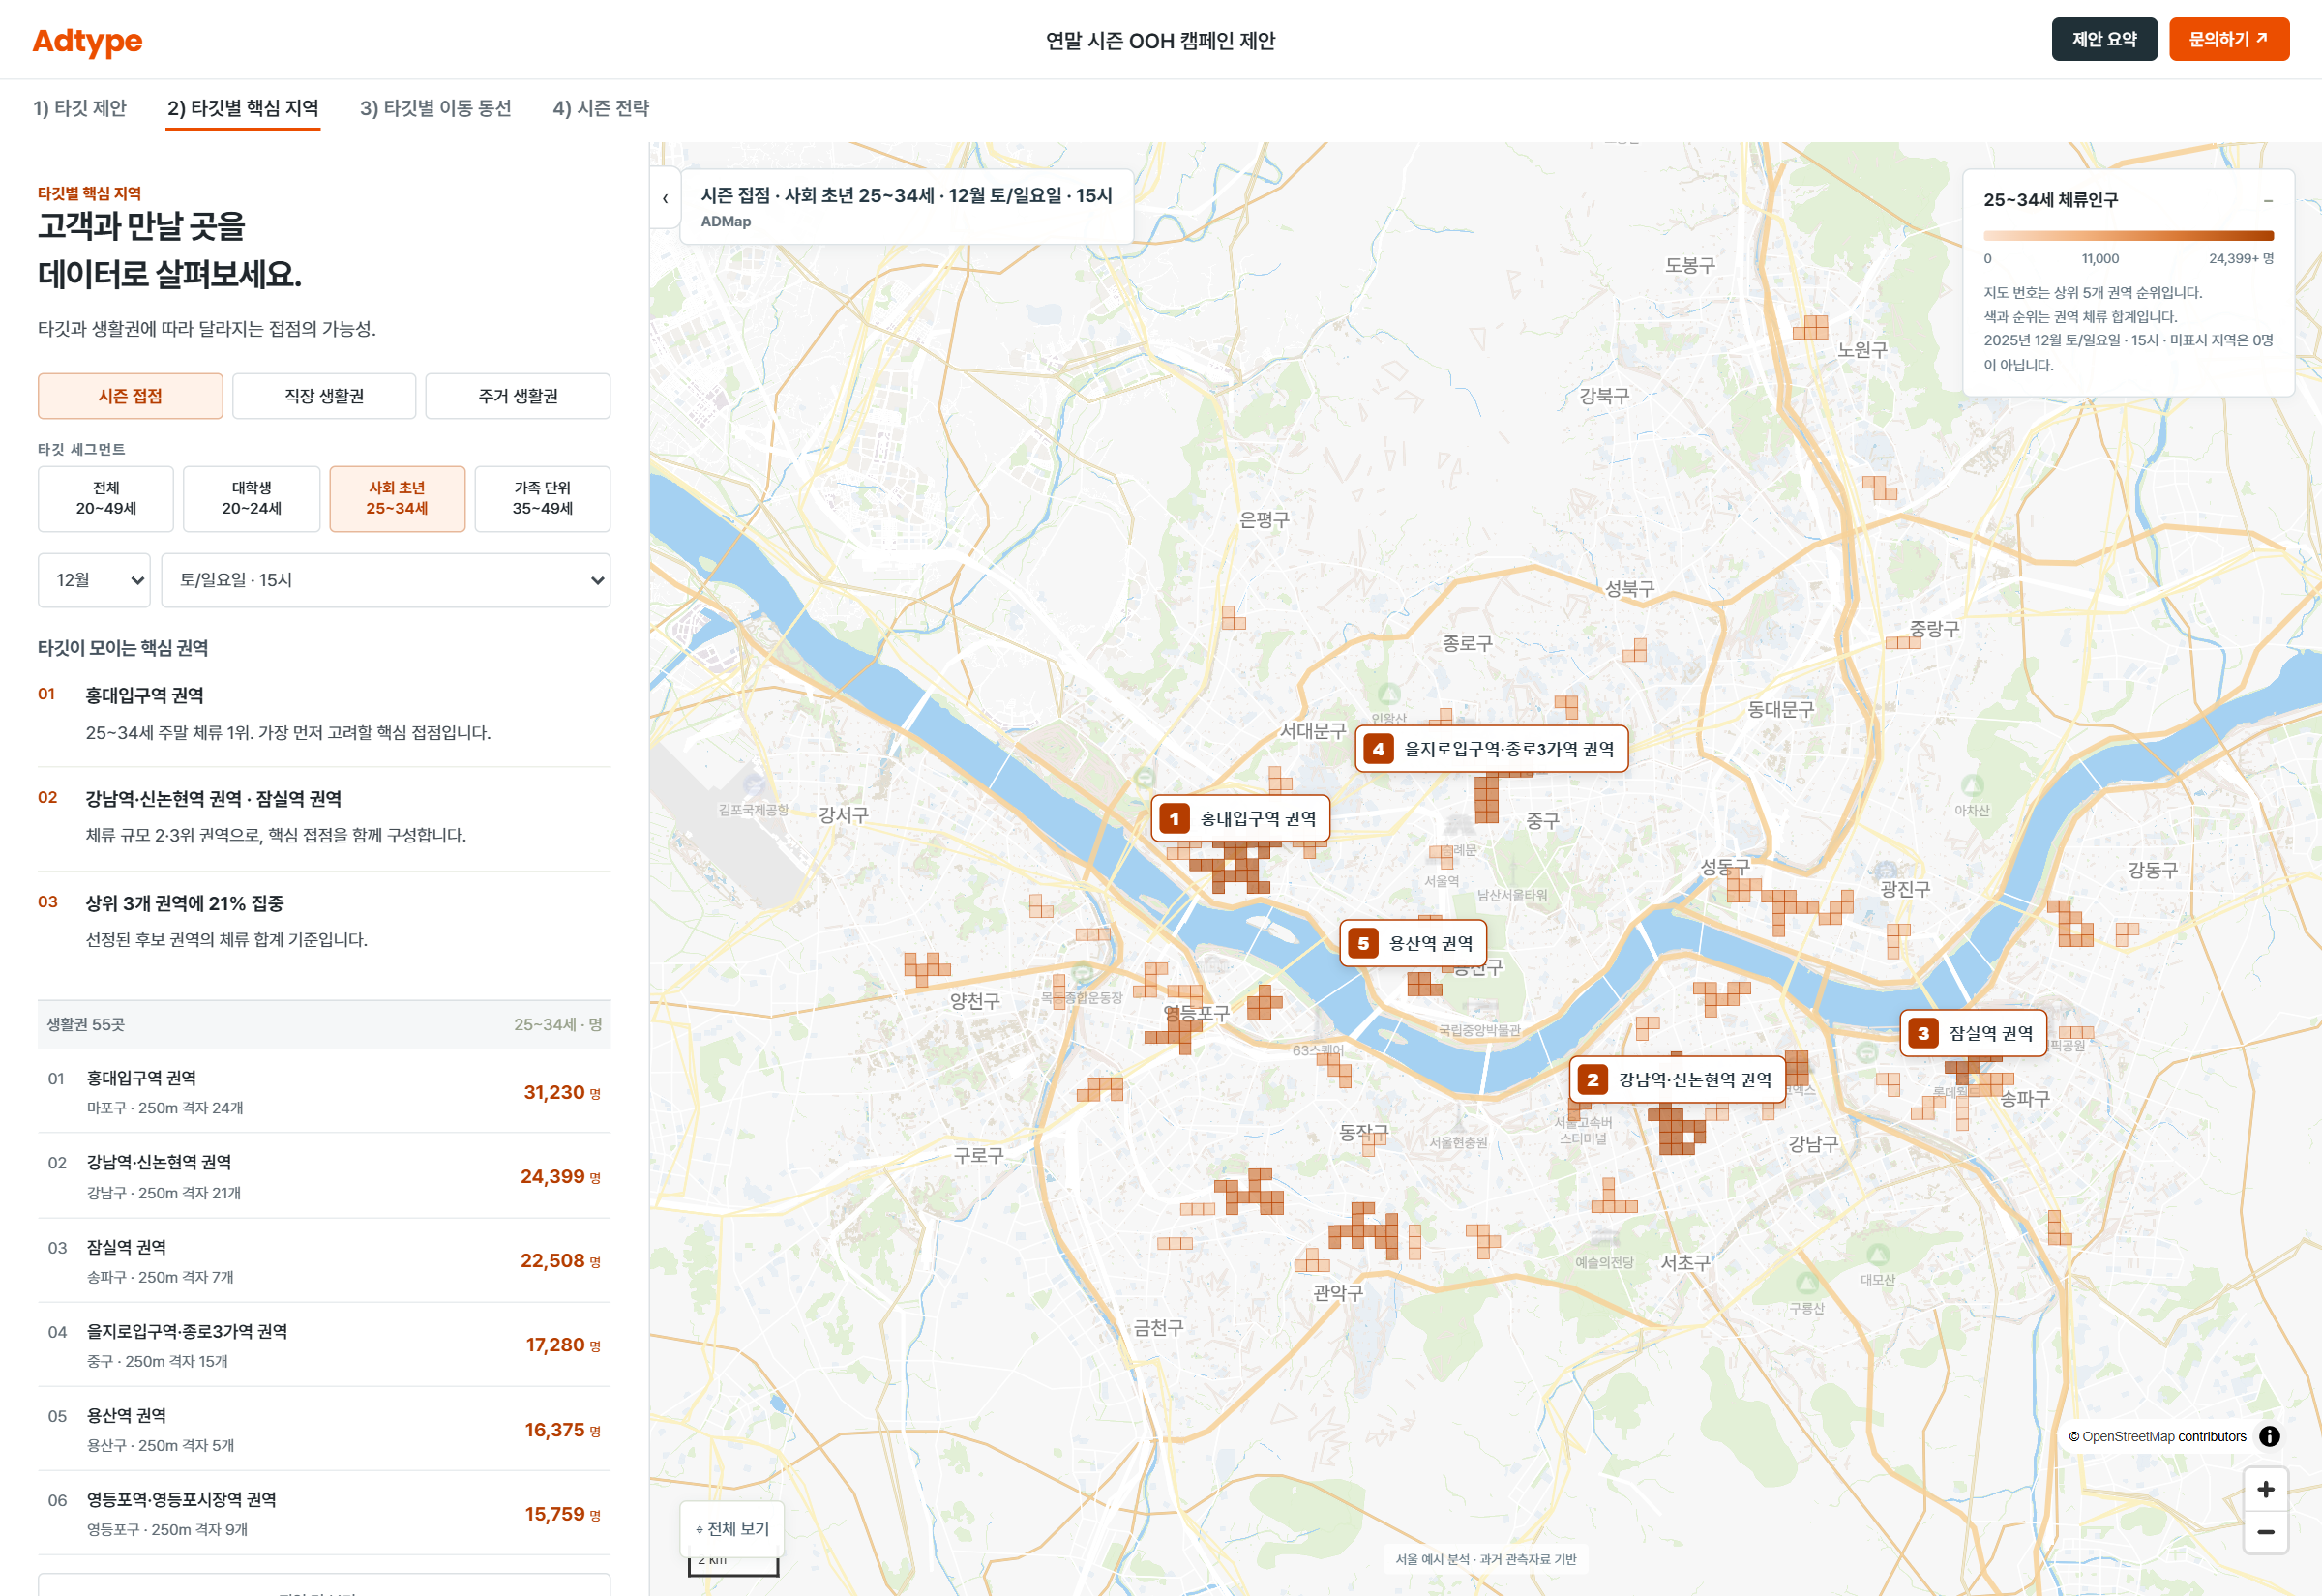The height and width of the screenshot is (1596, 2322).
Task: Click map marker 5 용산역 권역
Action: pyautogui.click(x=1413, y=943)
